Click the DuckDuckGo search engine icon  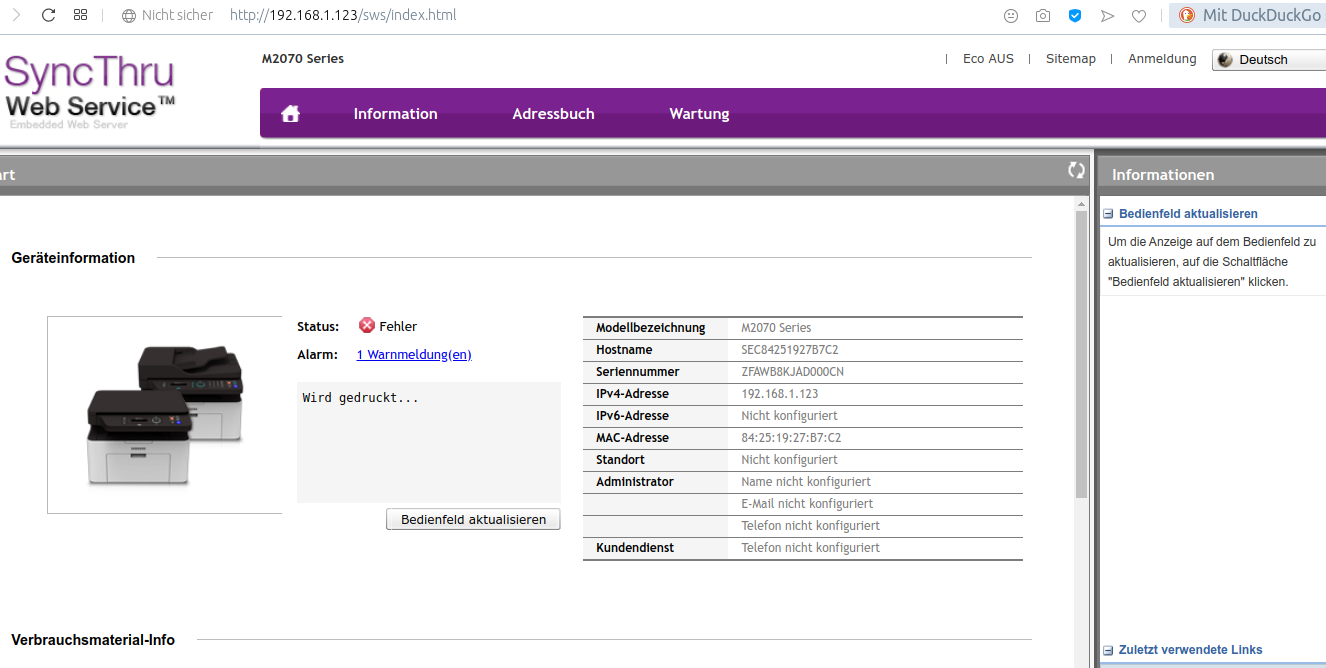point(1187,15)
